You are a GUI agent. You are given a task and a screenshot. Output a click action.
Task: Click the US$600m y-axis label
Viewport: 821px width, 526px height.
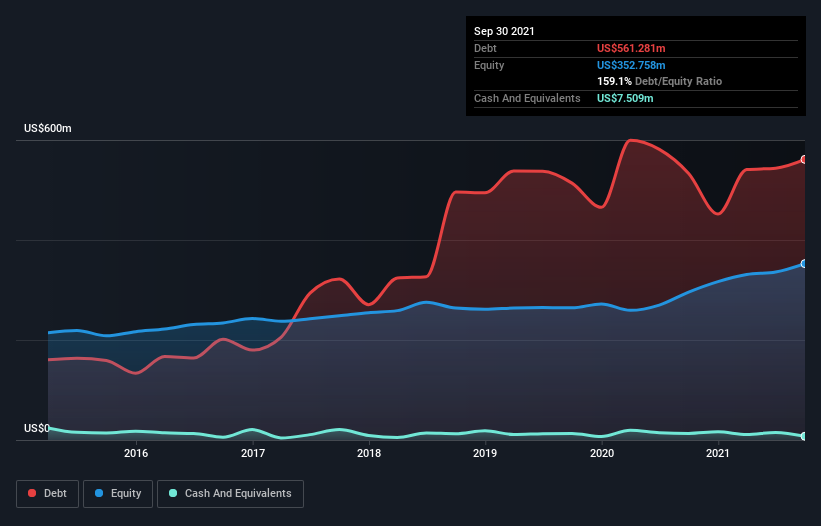(48, 129)
